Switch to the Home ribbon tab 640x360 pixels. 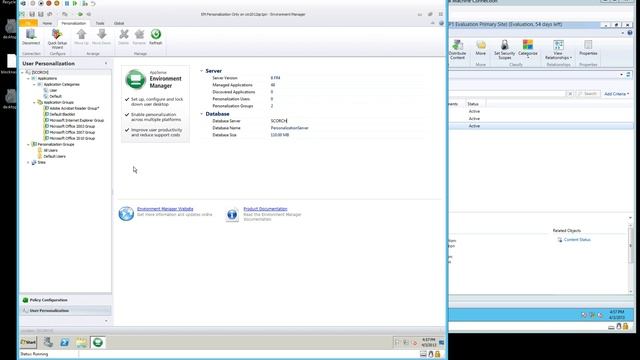[x=47, y=23]
